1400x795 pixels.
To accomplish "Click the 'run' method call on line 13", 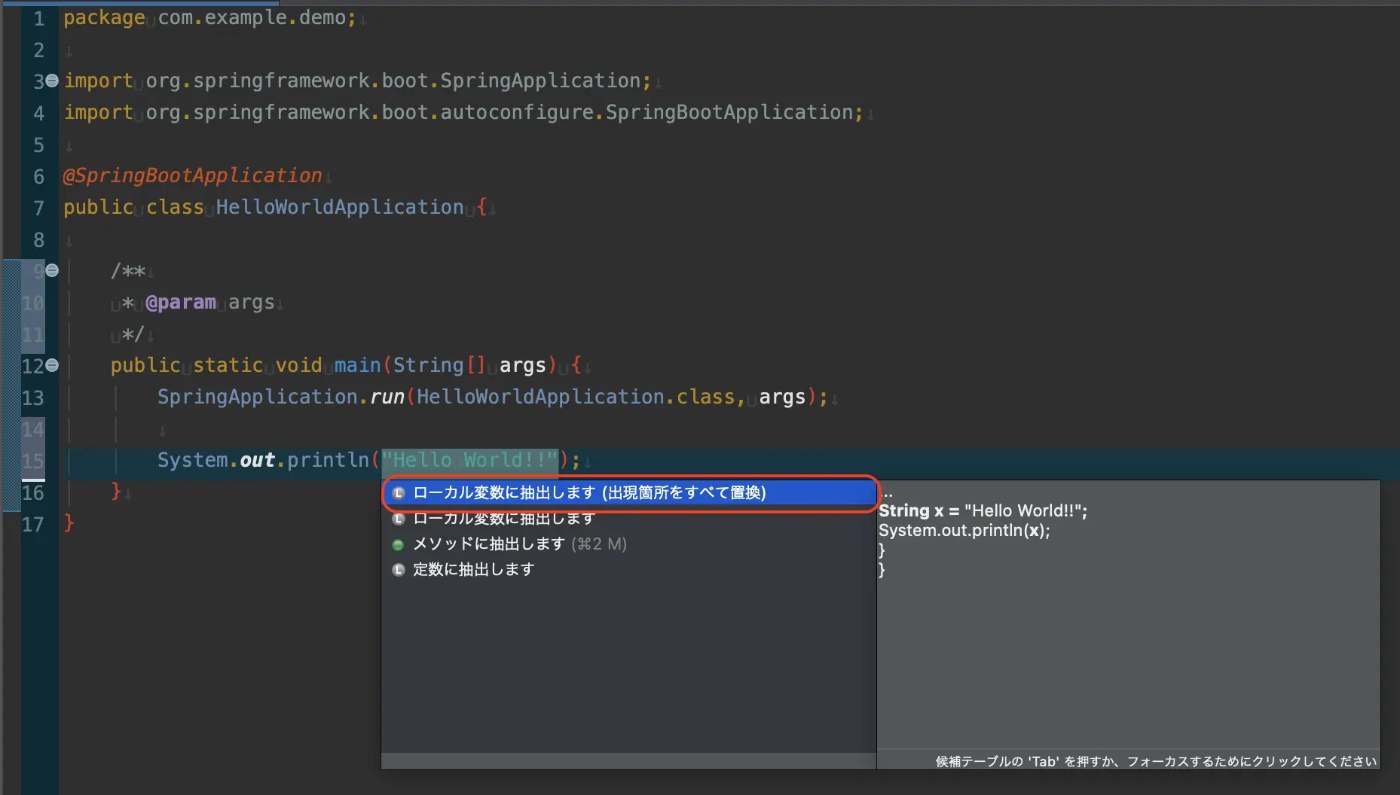I will (x=387, y=397).
